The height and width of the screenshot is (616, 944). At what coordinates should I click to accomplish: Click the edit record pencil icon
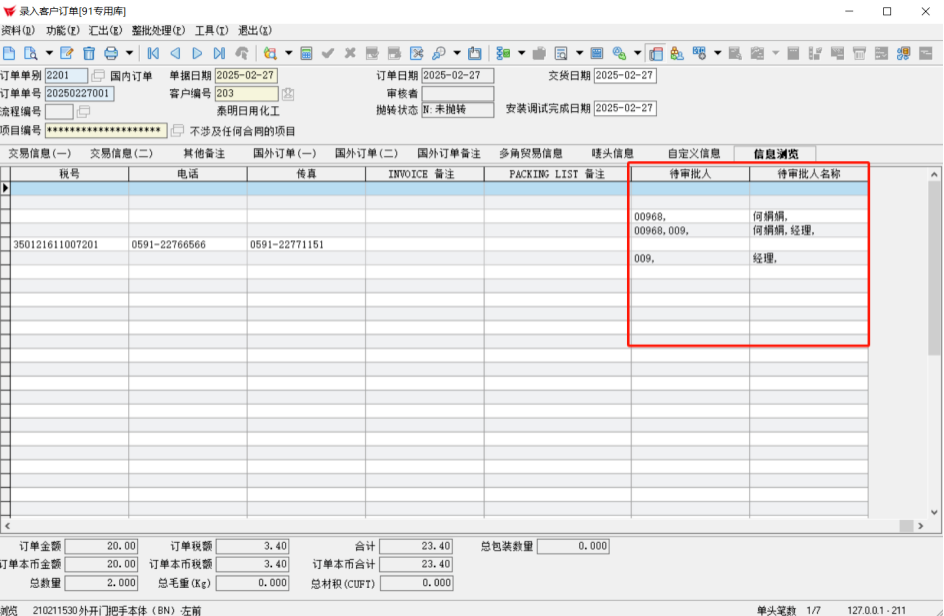point(67,53)
